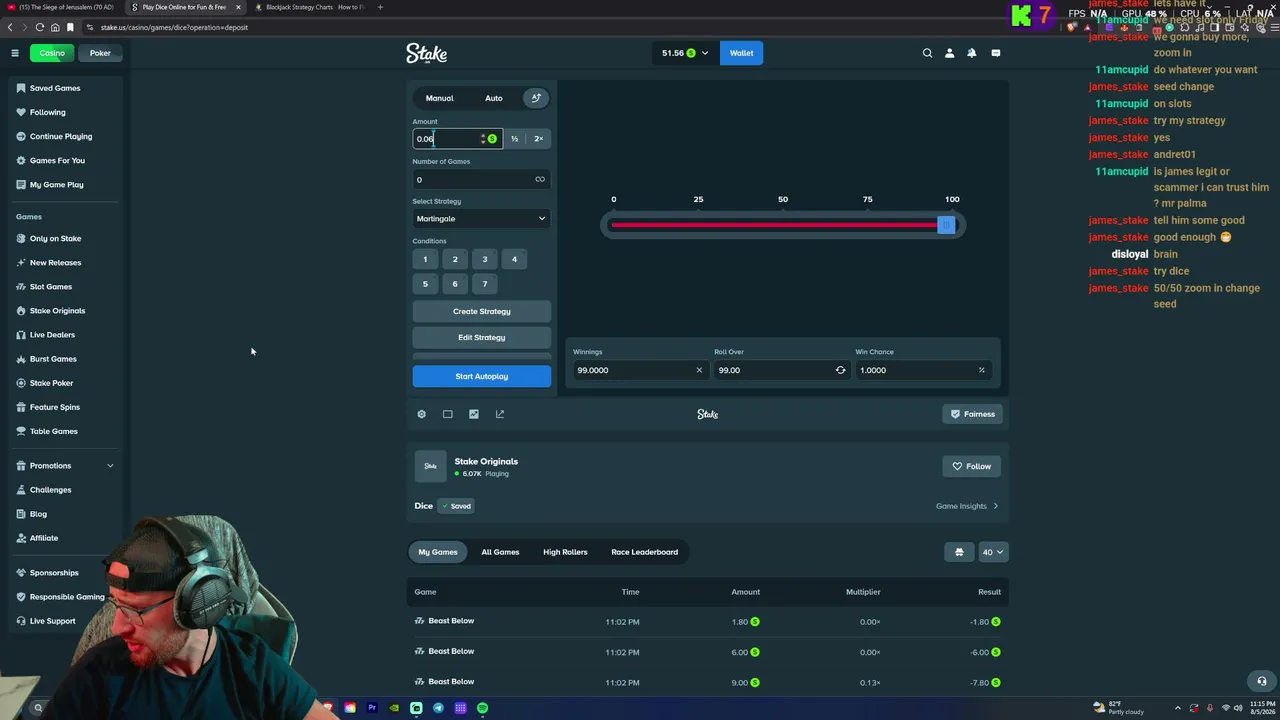
Task: Switch to the High Rollers tab
Action: click(x=565, y=552)
